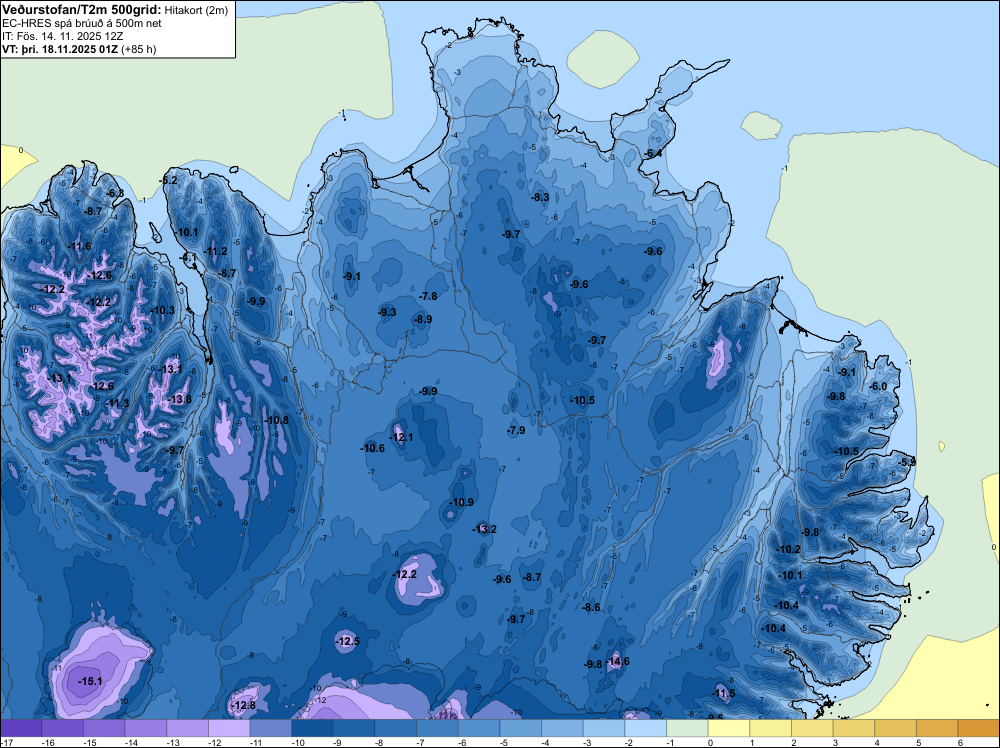The height and width of the screenshot is (748, 1000).
Task: Click the pale green swatch between -1 and 0
Action: point(688,728)
